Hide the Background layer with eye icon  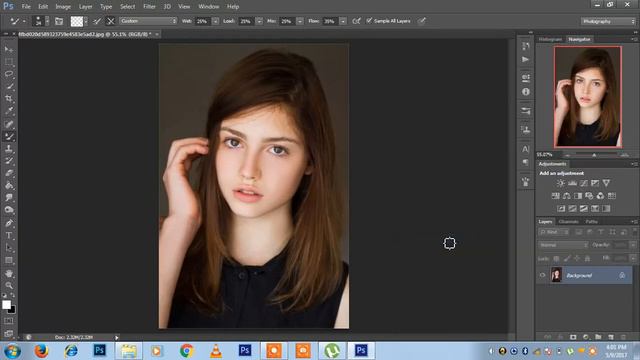pyautogui.click(x=542, y=276)
